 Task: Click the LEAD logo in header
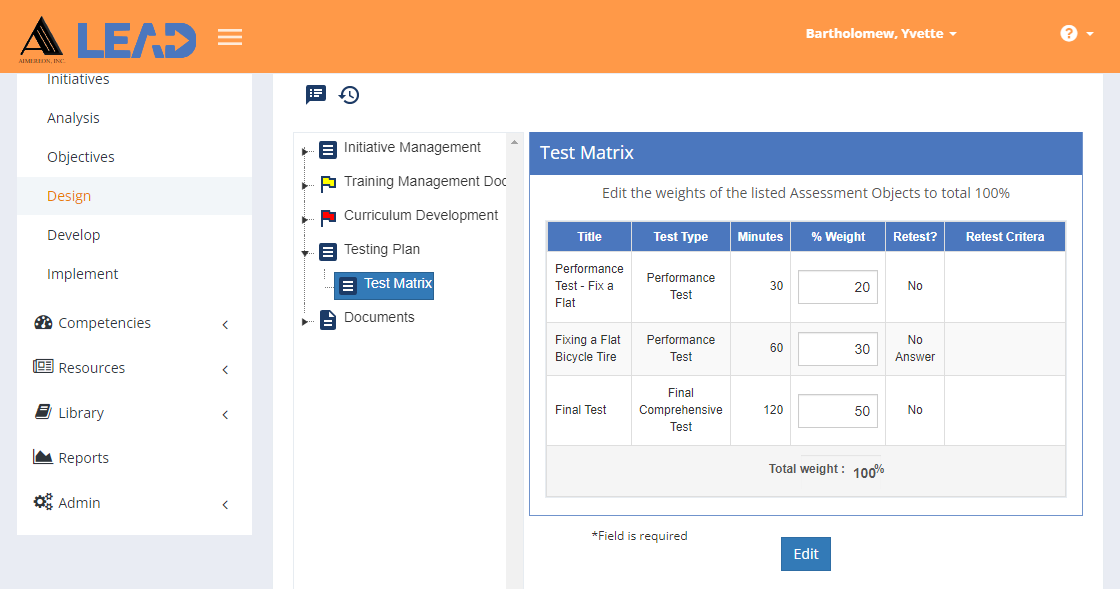pyautogui.click(x=107, y=39)
